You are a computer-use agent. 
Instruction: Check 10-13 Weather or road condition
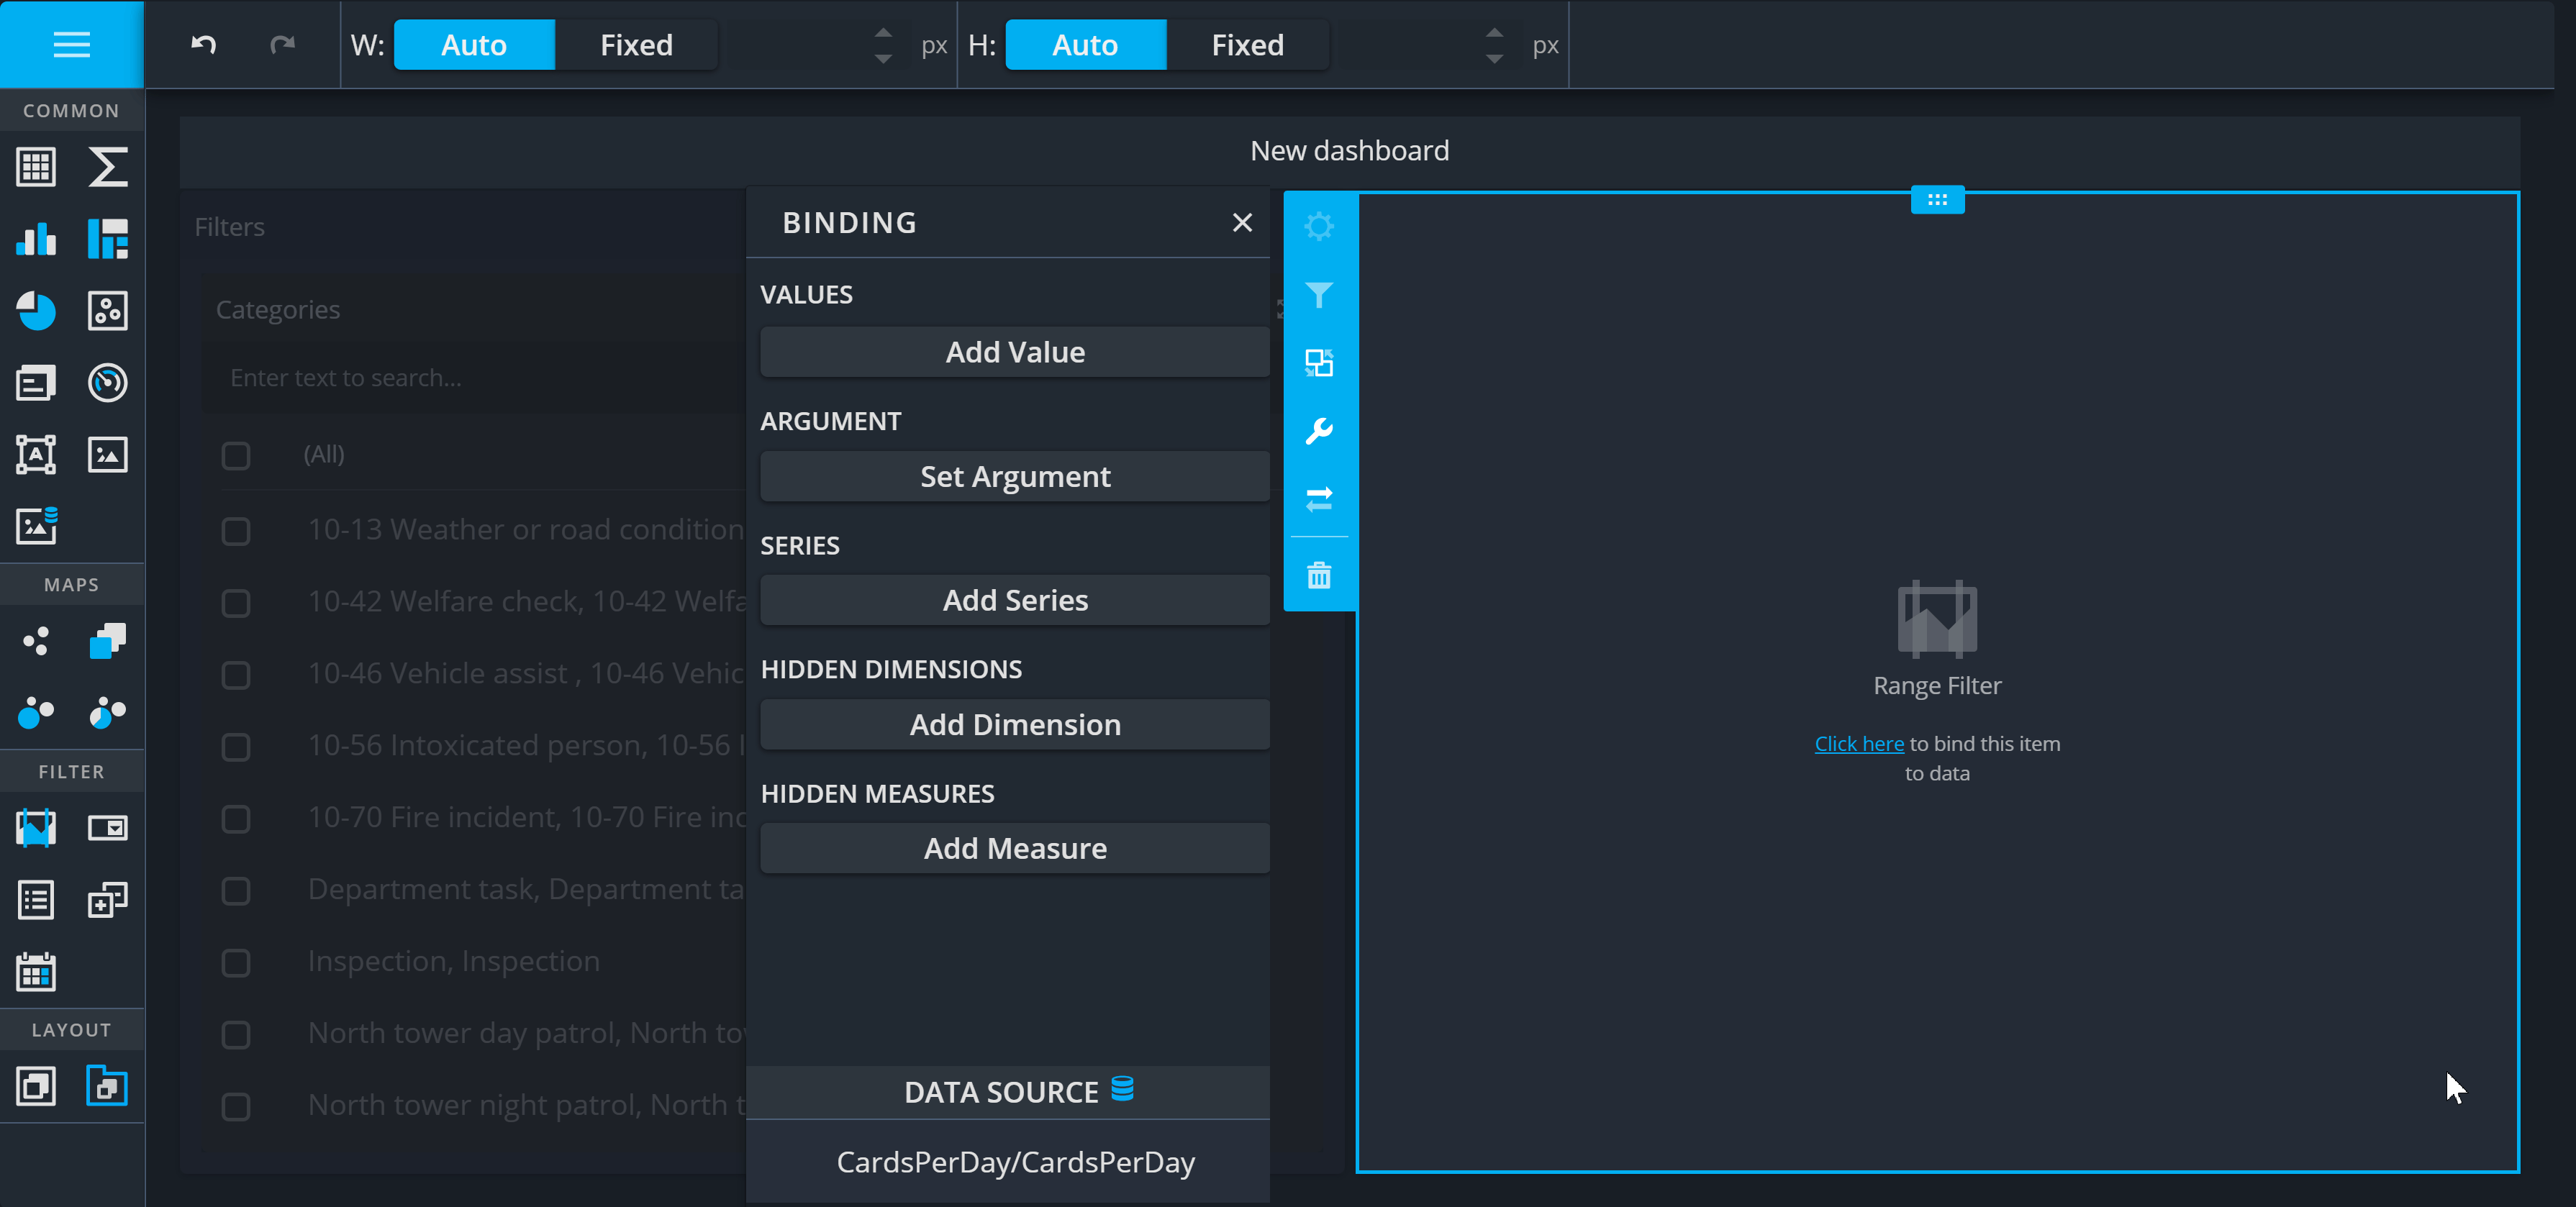pos(236,531)
